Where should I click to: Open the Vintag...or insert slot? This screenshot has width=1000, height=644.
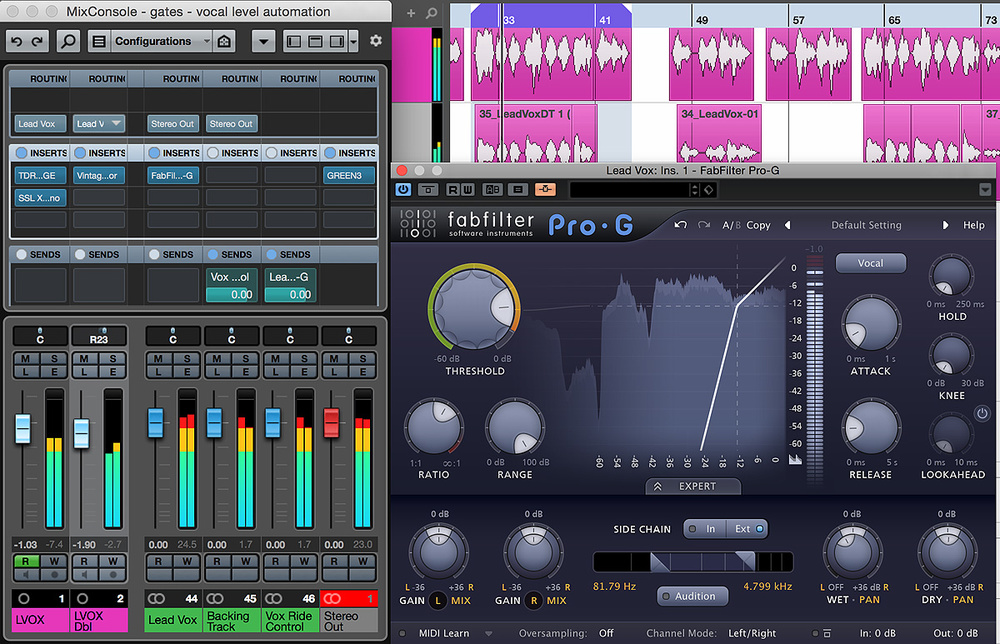pyautogui.click(x=99, y=175)
